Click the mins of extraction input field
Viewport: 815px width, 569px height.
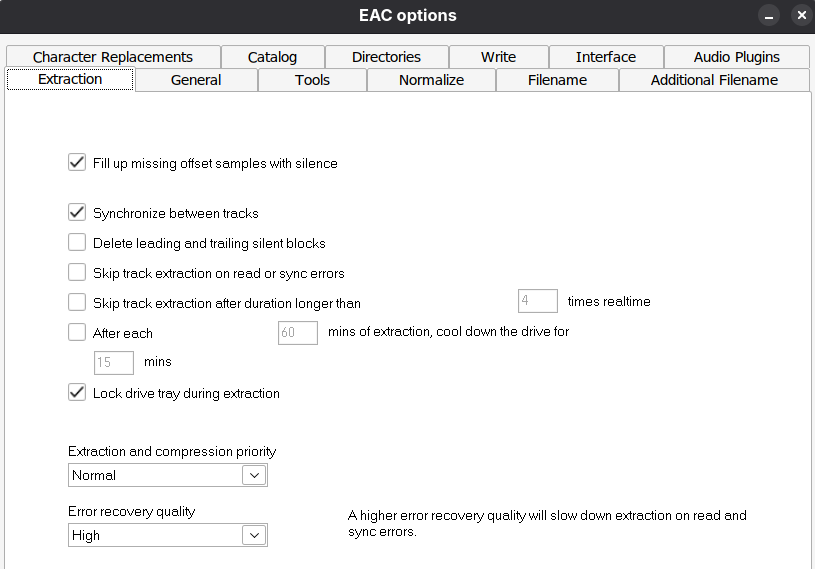[x=297, y=332]
